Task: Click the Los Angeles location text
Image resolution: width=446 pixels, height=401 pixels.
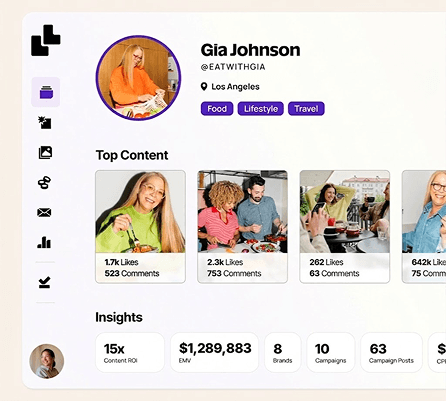Action: click(235, 87)
